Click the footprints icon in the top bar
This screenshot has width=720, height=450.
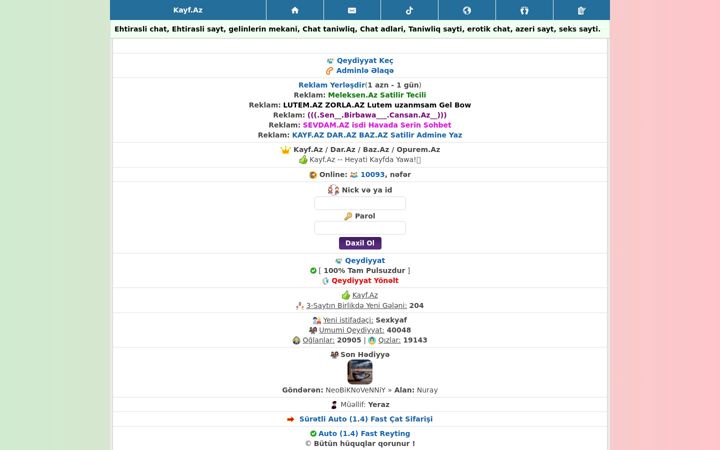click(x=524, y=10)
